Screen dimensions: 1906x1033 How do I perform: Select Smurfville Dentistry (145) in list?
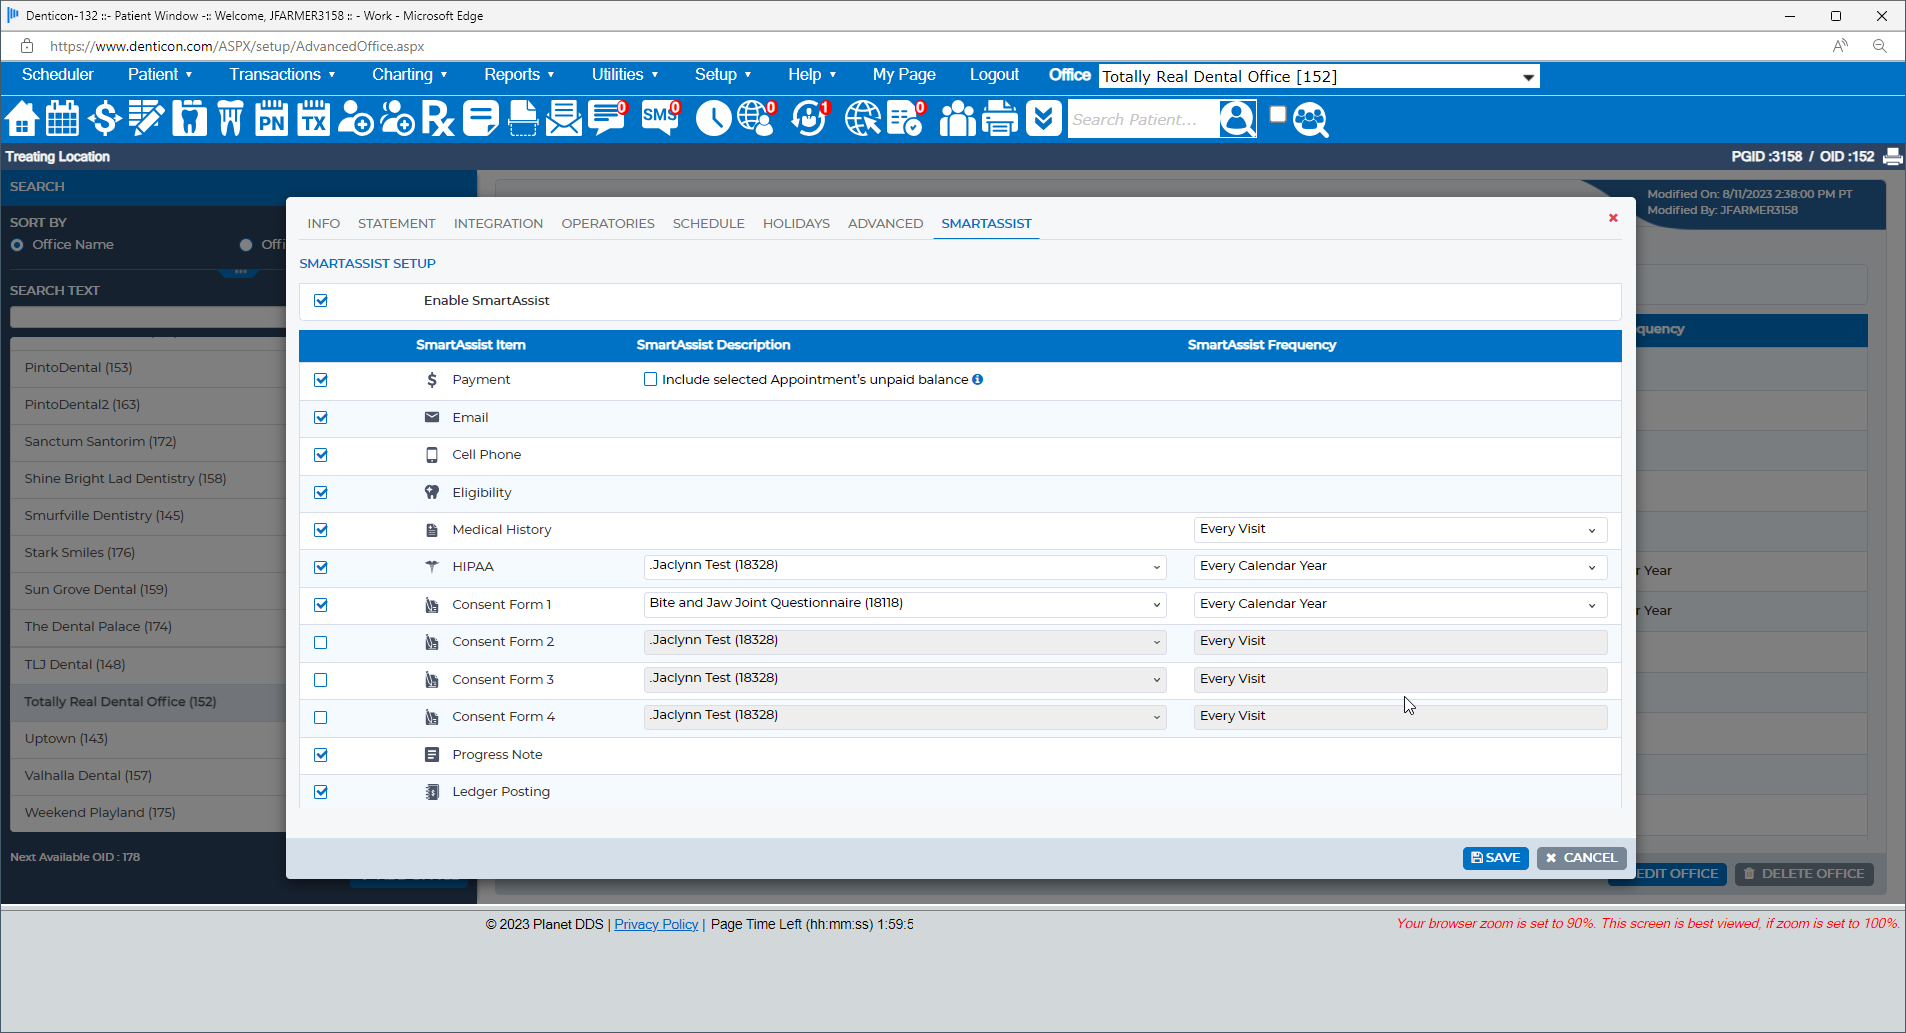tap(148, 516)
